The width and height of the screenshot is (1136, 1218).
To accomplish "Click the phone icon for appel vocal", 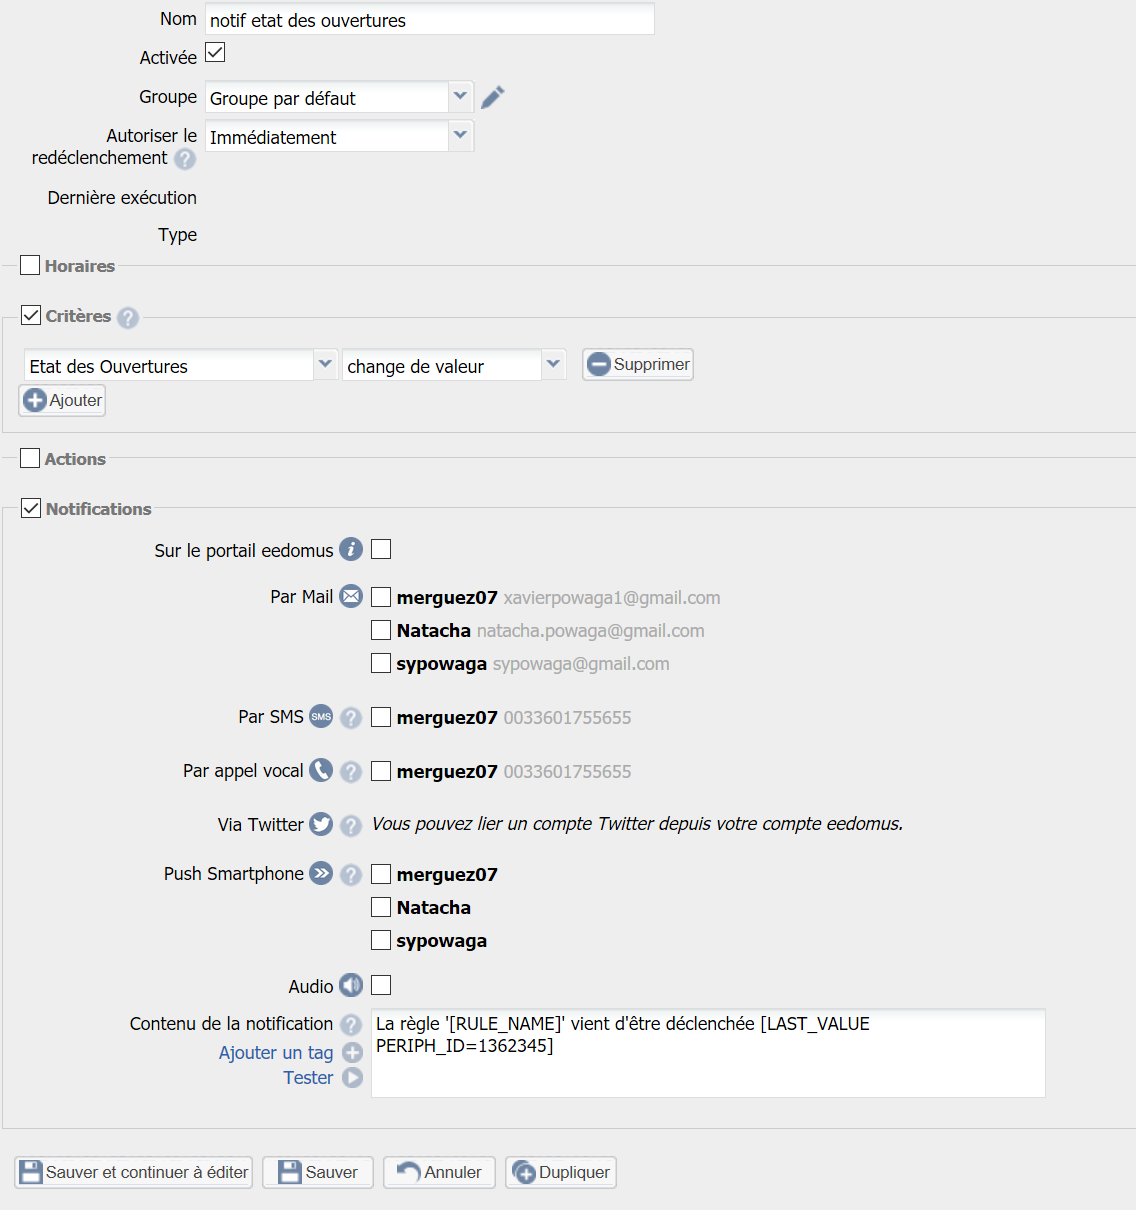I will coord(321,770).
